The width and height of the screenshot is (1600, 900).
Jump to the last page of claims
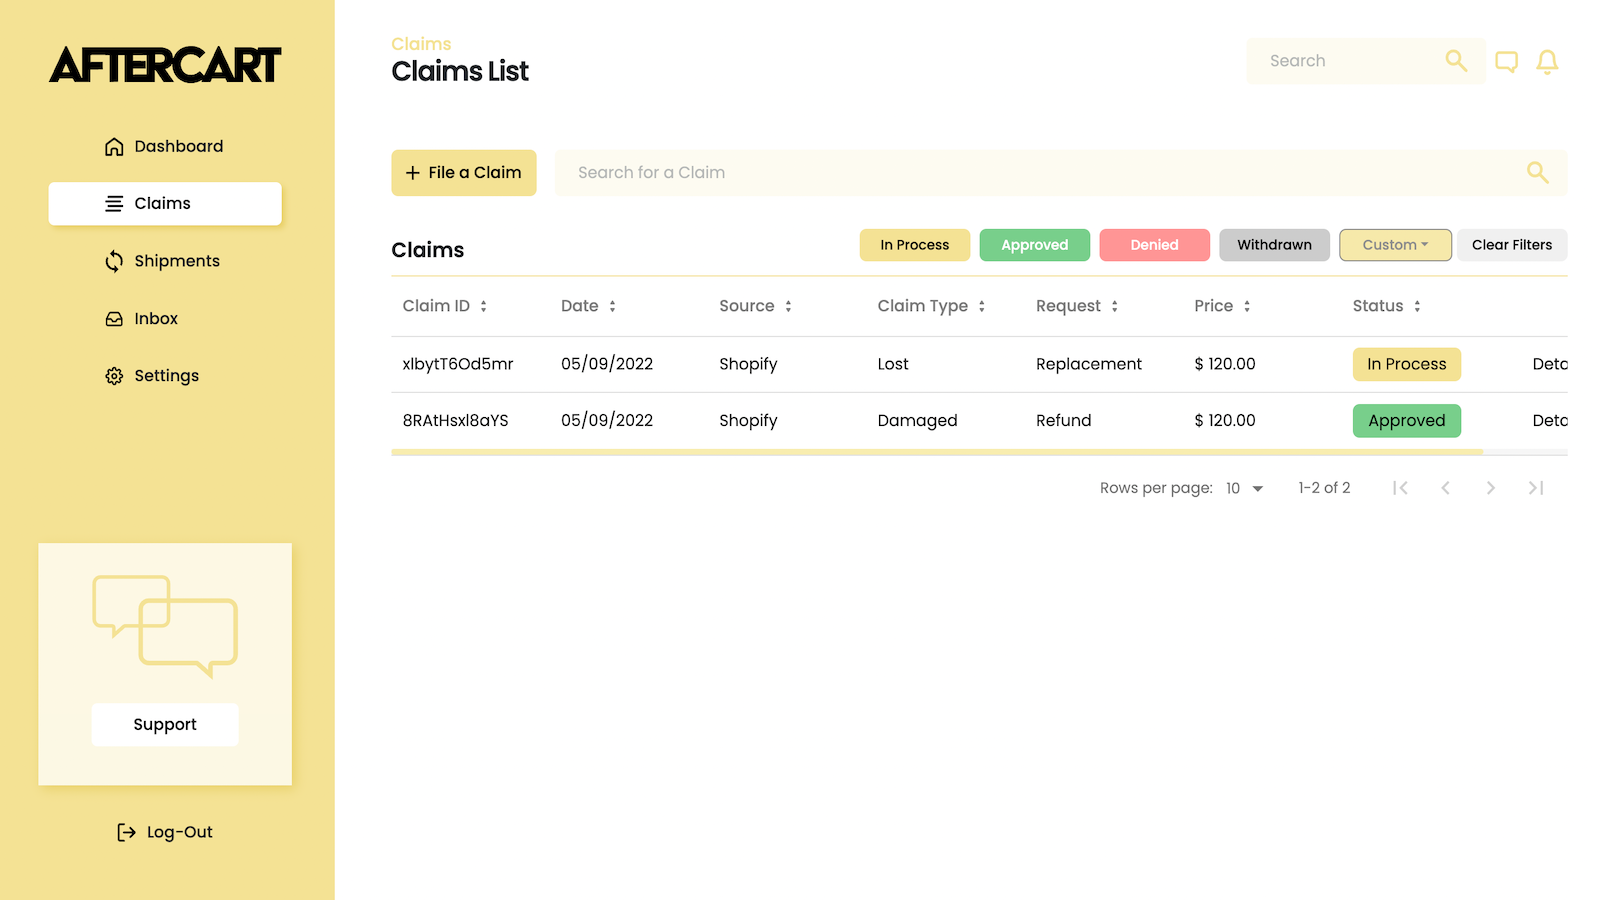tap(1536, 488)
